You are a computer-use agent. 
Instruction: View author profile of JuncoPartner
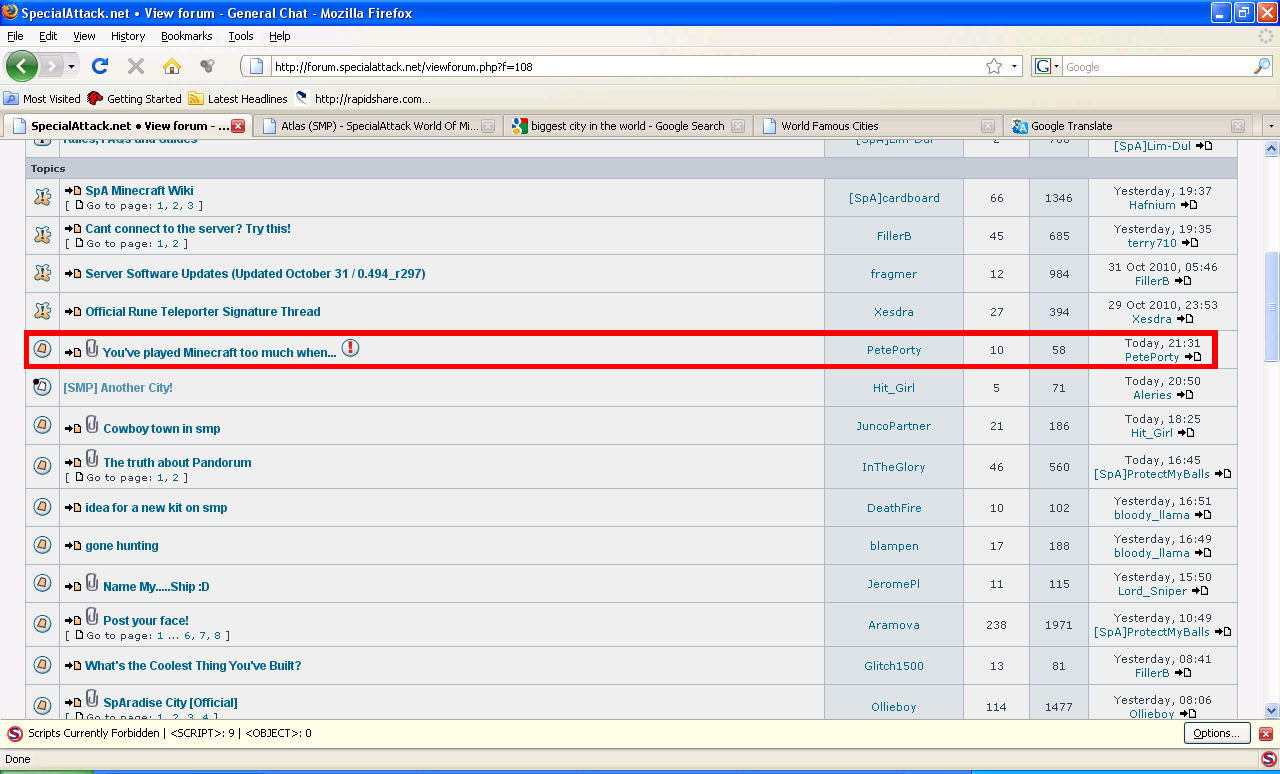click(x=893, y=426)
